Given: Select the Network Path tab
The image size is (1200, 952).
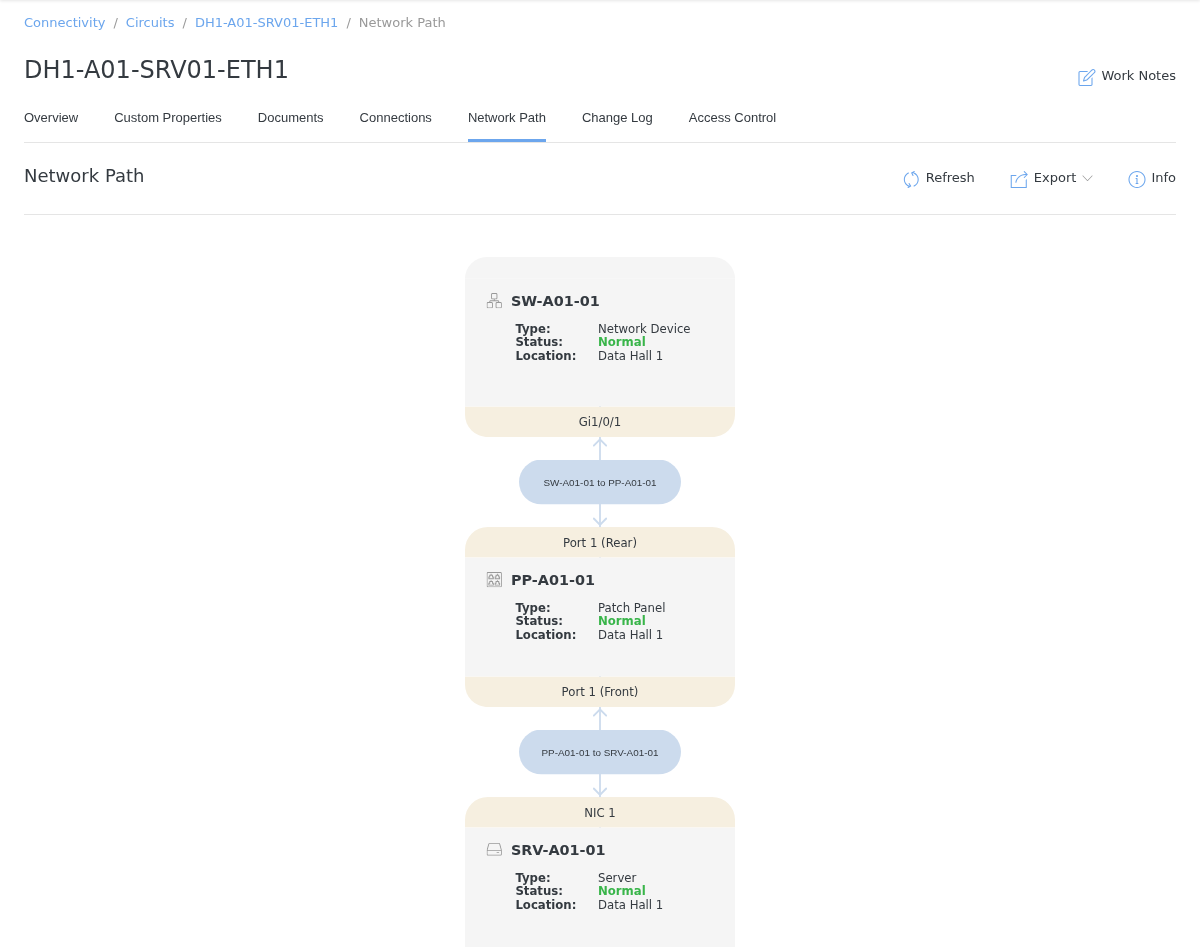Looking at the screenshot, I should tap(507, 118).
